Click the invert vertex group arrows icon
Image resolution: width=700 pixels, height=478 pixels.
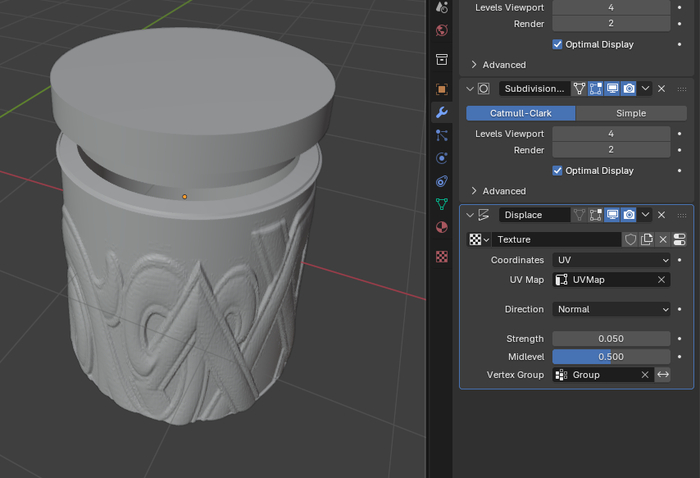[662, 375]
